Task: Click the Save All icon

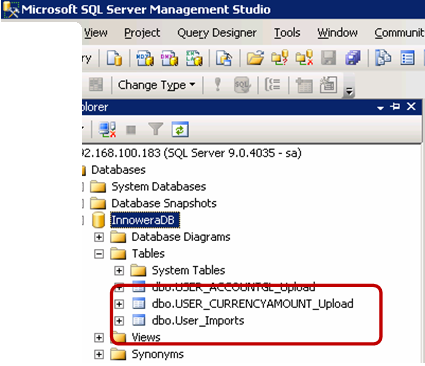Action: point(353,58)
